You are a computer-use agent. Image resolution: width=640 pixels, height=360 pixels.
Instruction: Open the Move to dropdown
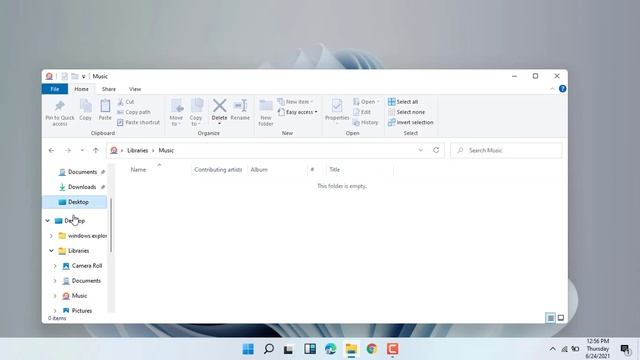176,113
